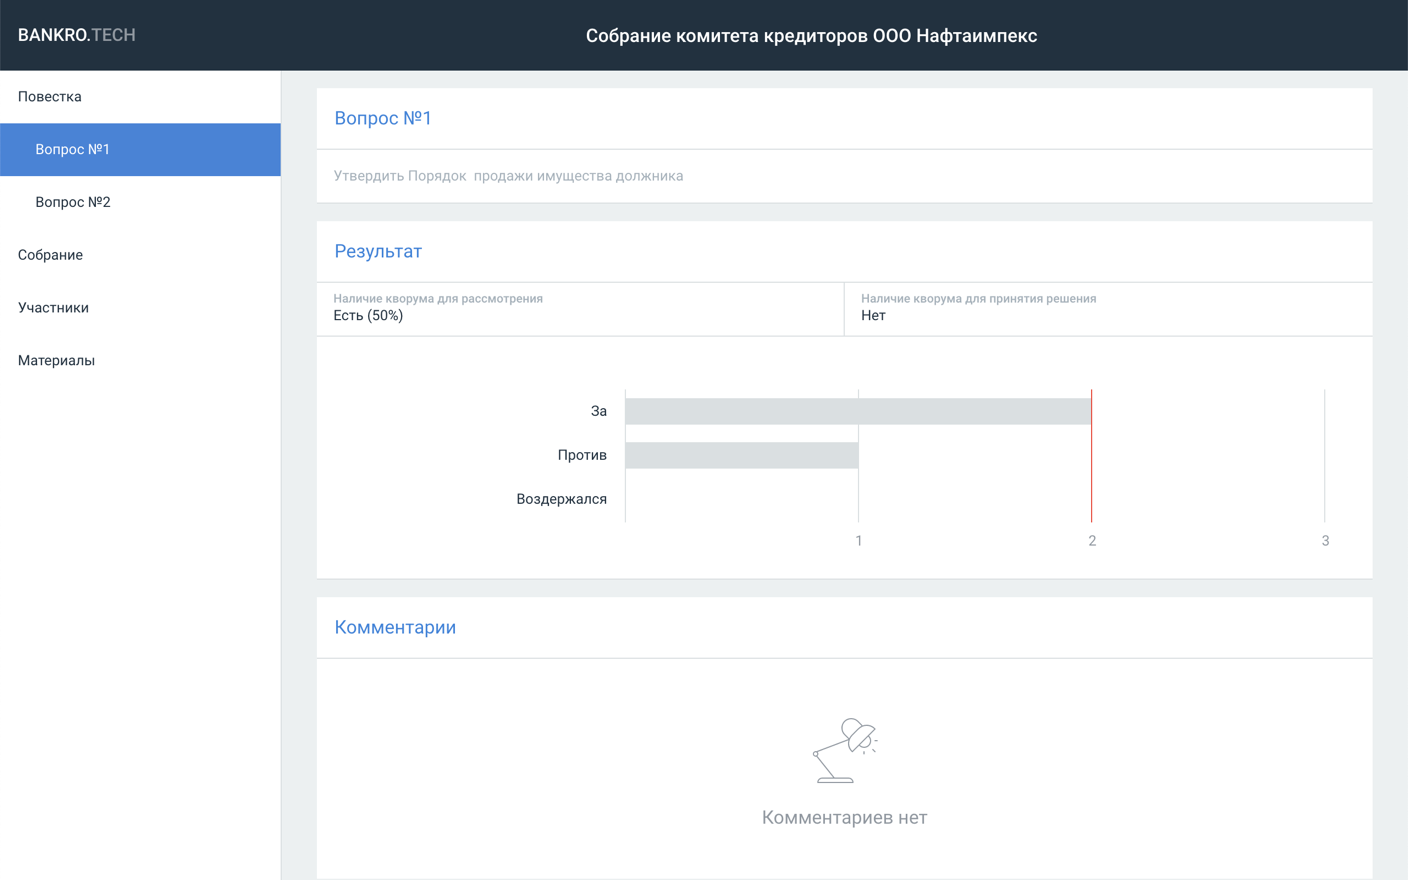Screen dimensions: 1408x880
Task: Open the Участники sidebar section
Action: 140,308
